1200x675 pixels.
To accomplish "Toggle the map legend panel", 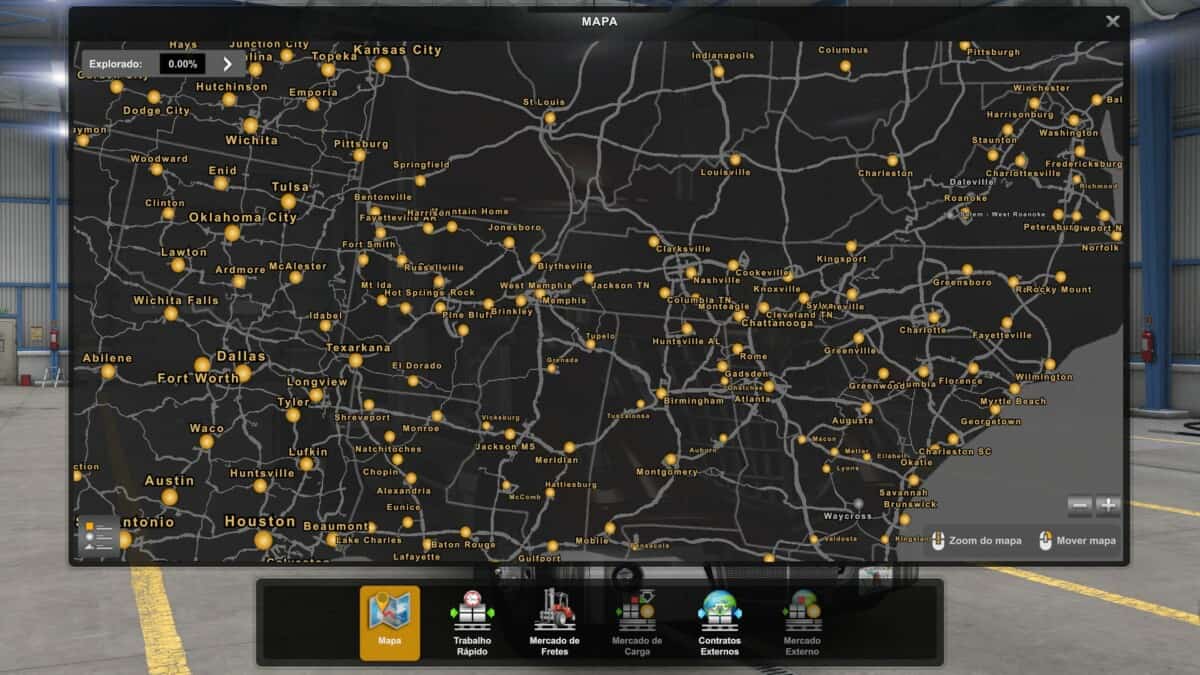I will (98, 534).
